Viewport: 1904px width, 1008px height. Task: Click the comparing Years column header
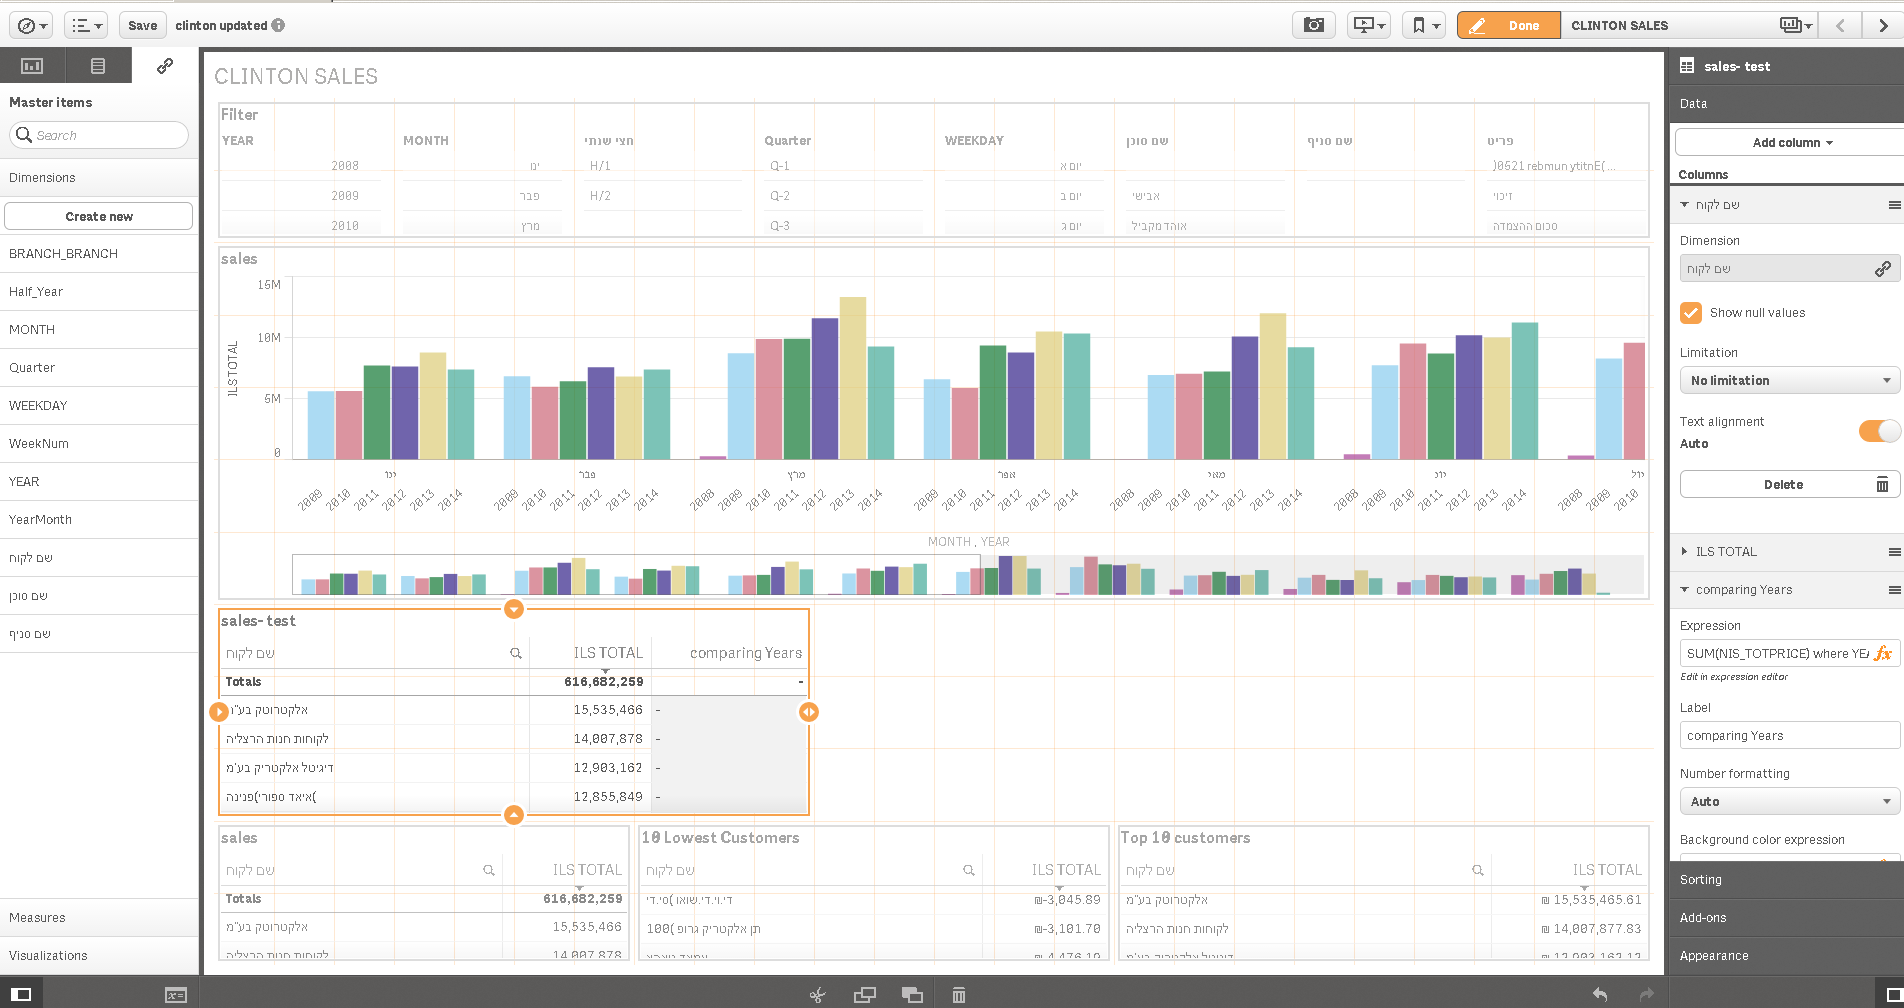(746, 653)
